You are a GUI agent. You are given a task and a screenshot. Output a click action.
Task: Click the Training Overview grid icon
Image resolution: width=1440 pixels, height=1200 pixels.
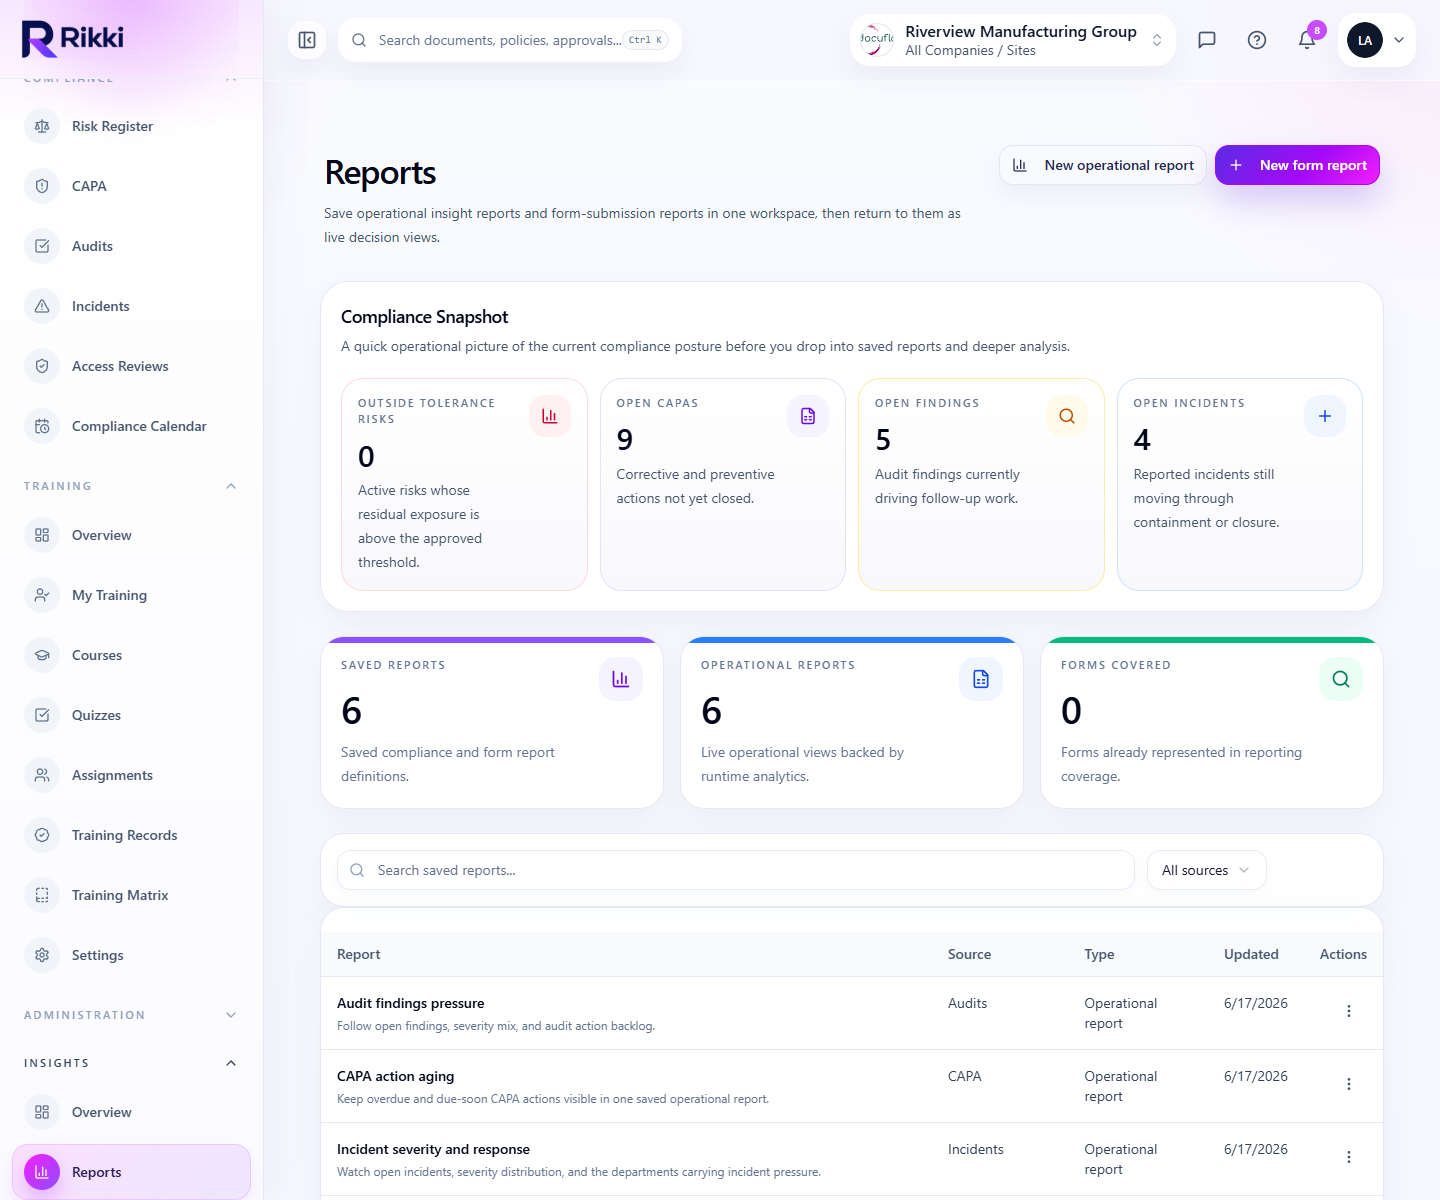click(42, 535)
